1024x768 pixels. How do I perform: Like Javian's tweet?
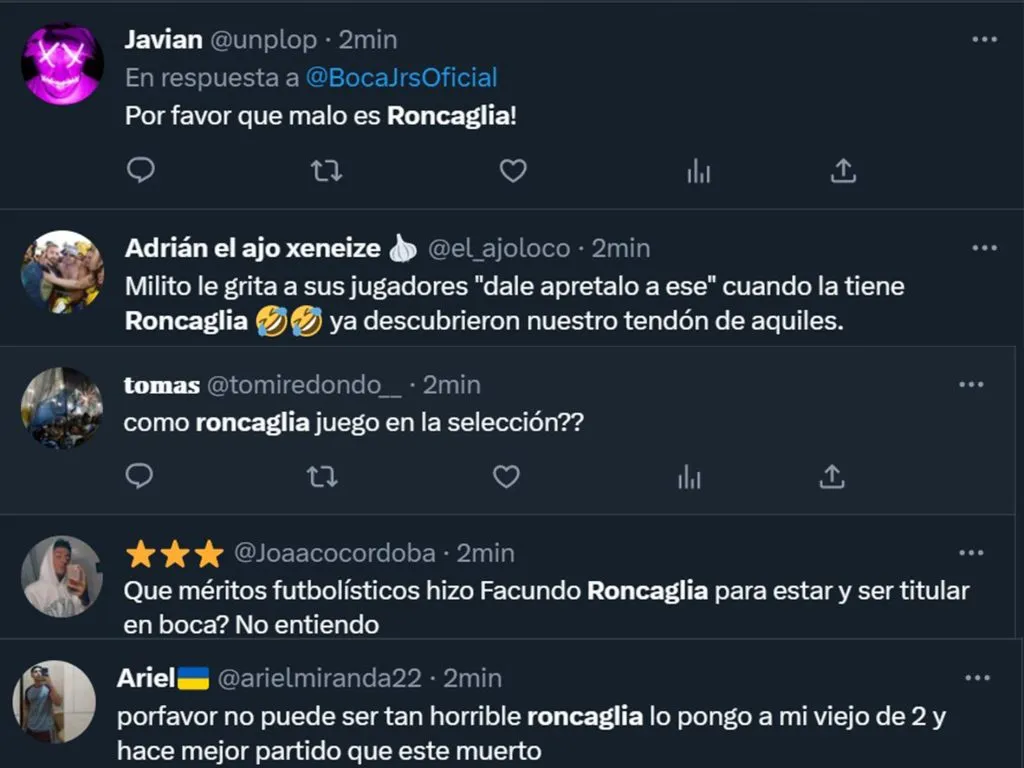[x=513, y=171]
